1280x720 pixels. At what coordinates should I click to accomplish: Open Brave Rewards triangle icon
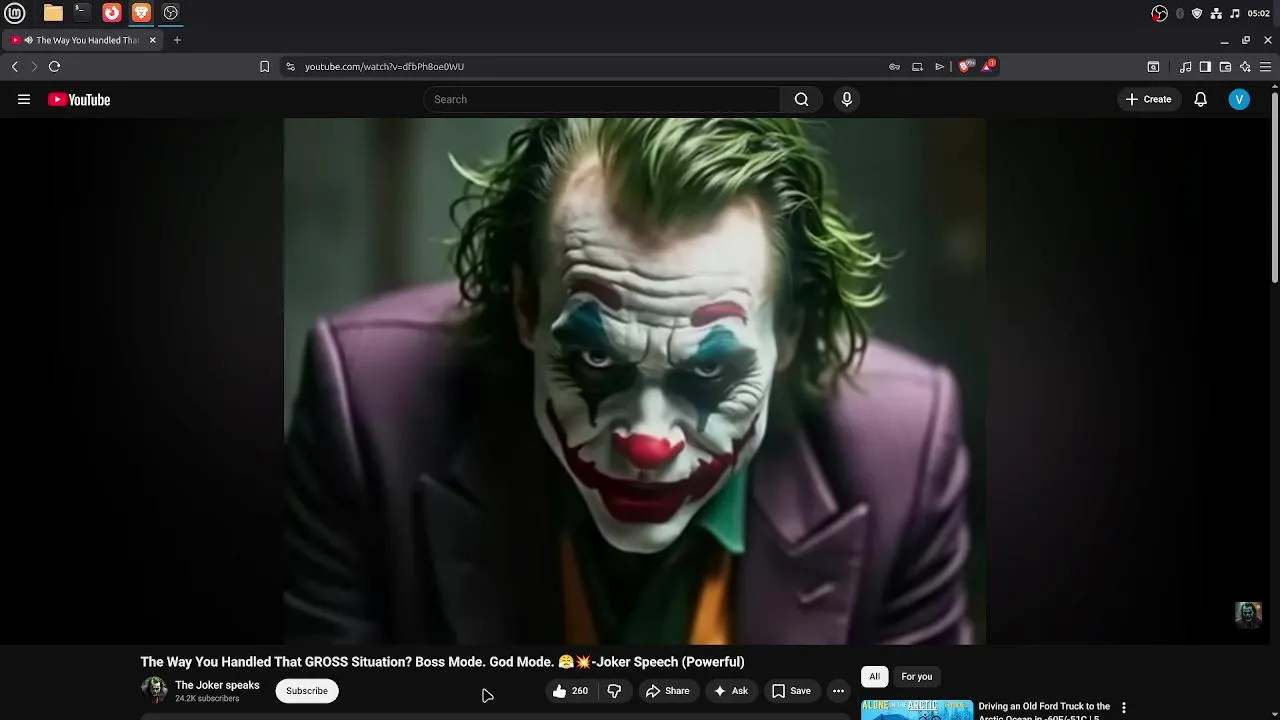[988, 66]
